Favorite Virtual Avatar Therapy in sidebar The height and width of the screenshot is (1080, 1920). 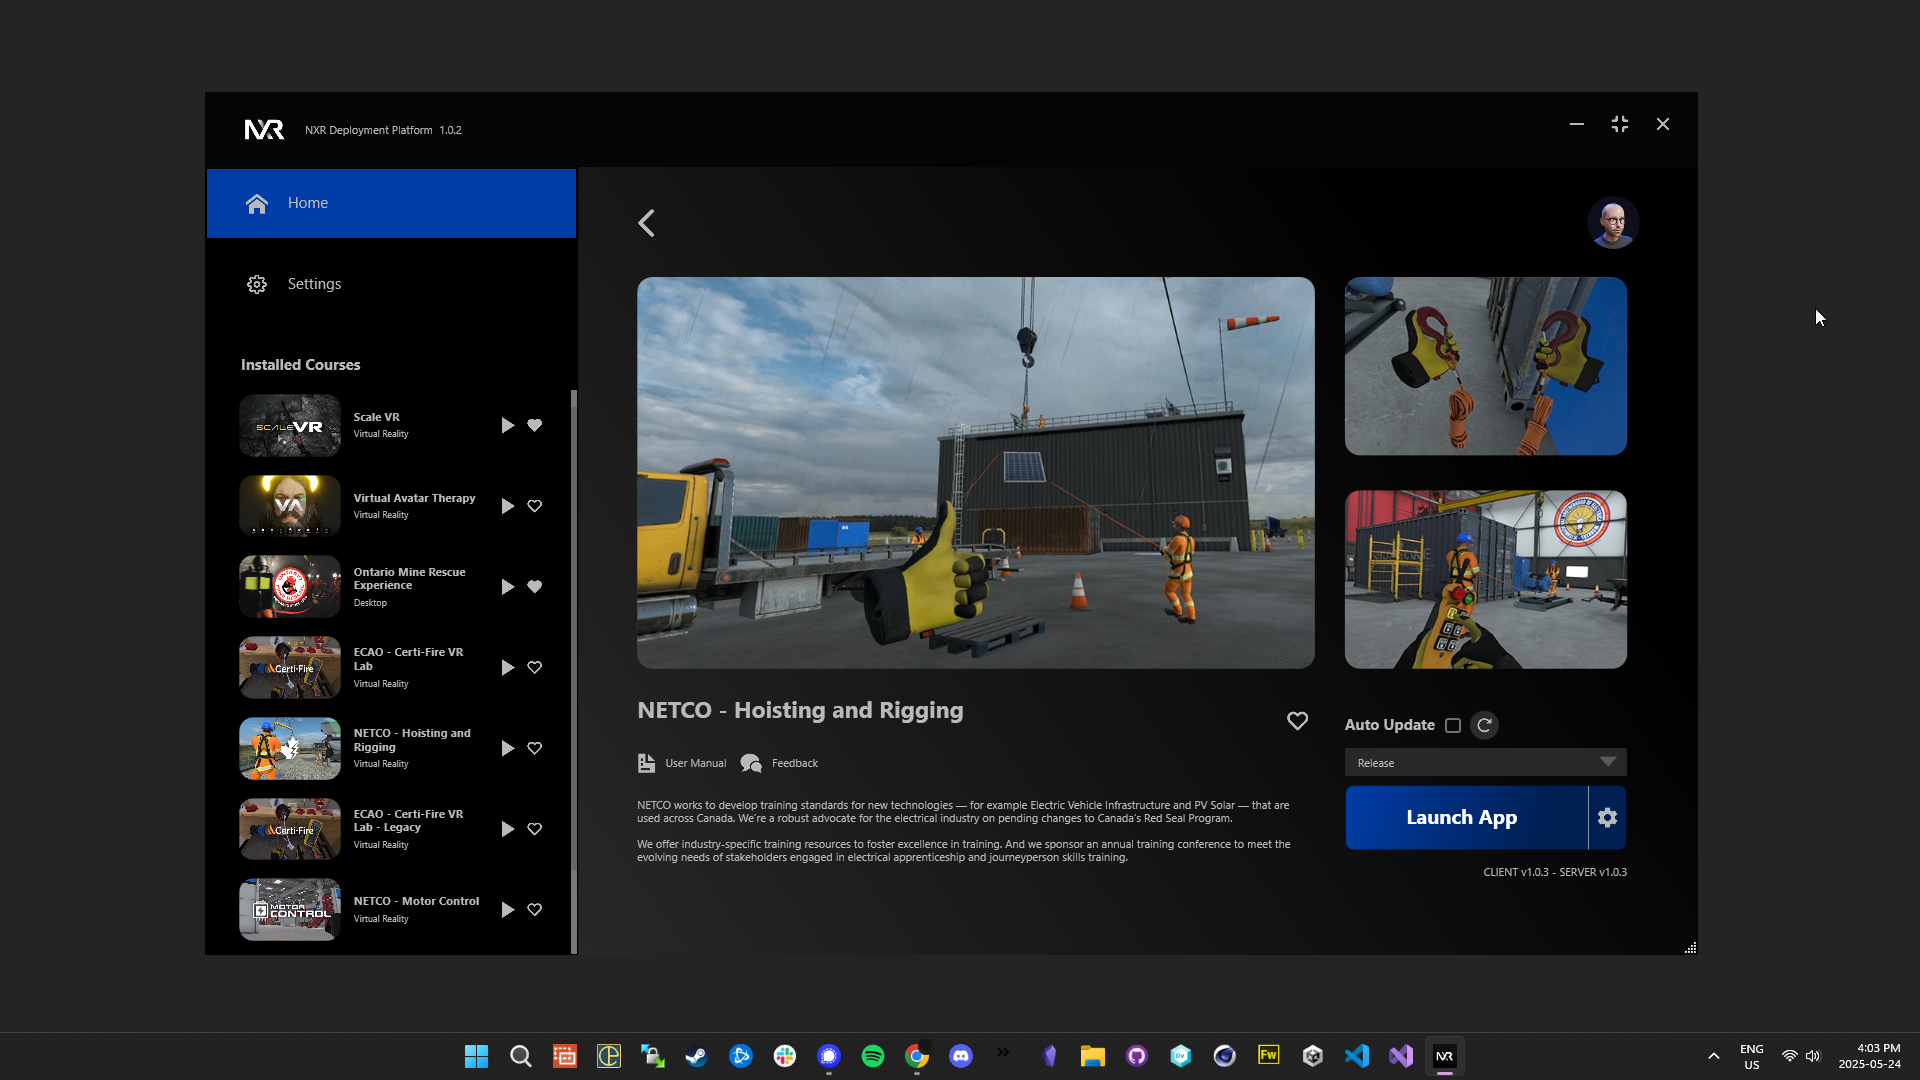click(535, 506)
